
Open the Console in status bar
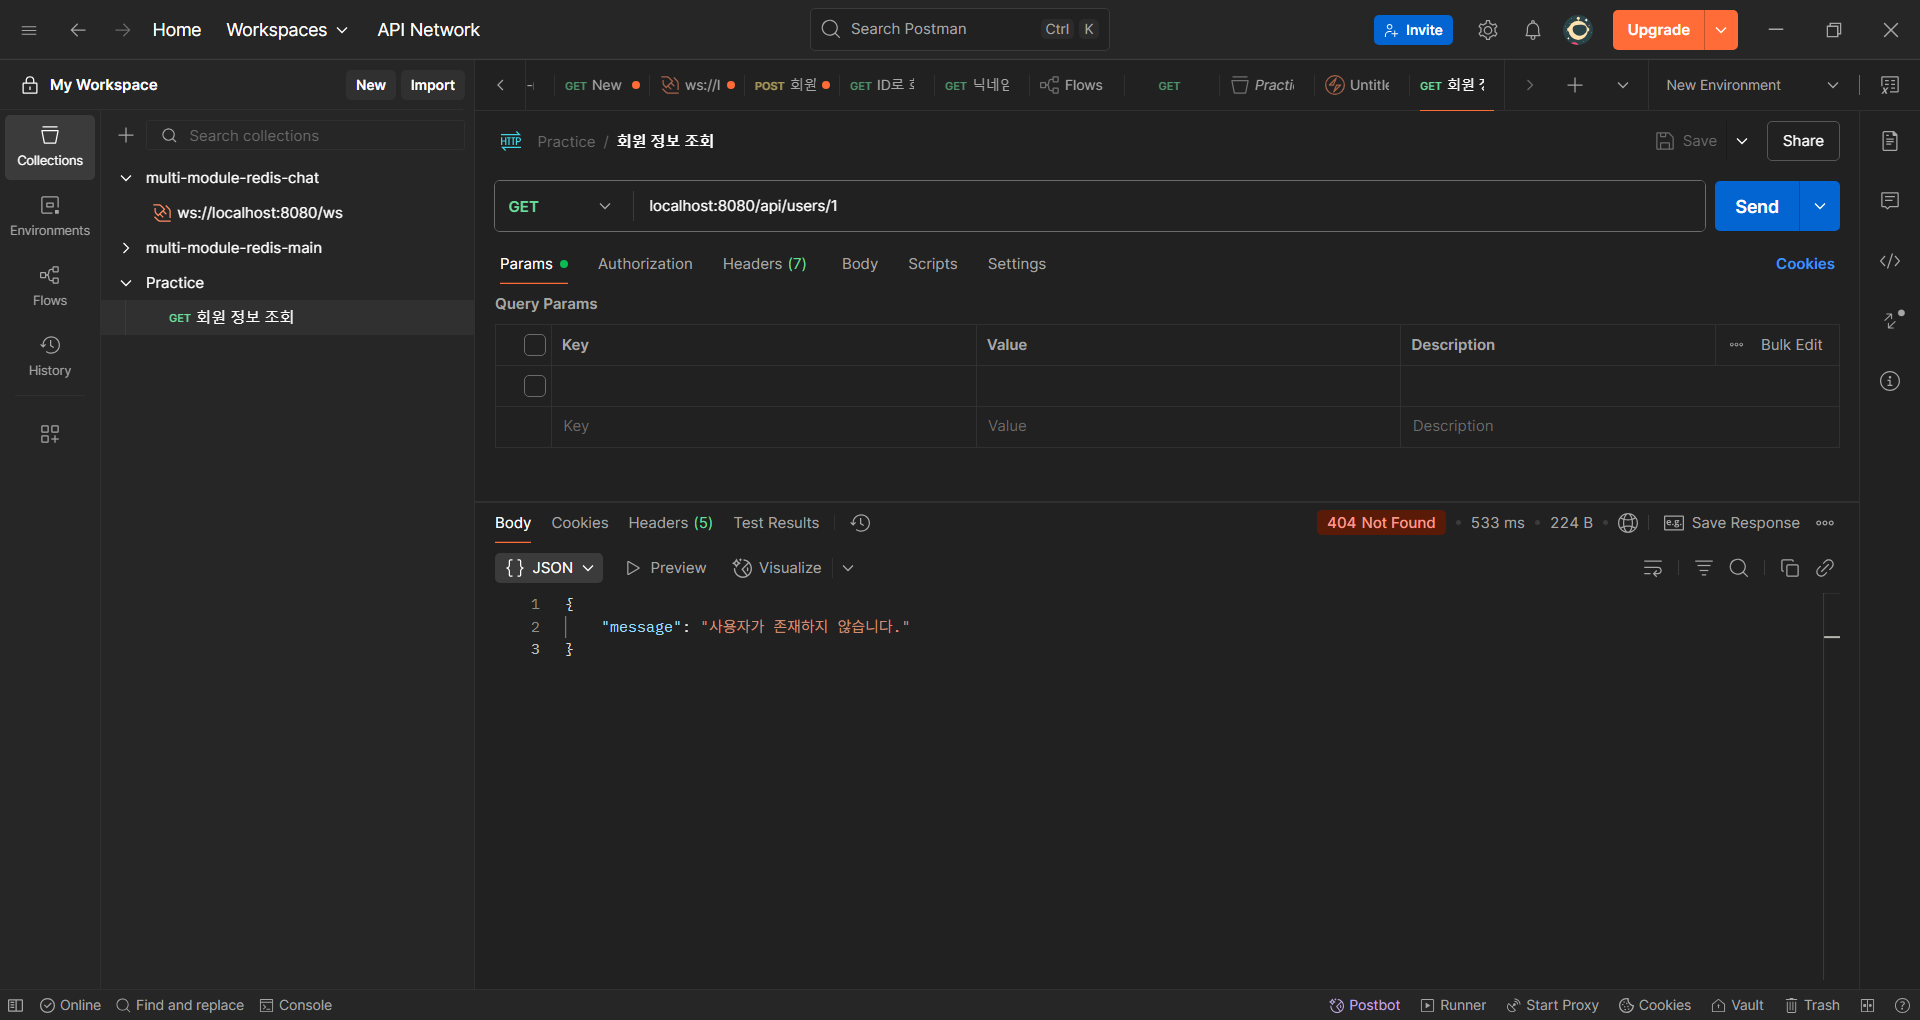(296, 1005)
